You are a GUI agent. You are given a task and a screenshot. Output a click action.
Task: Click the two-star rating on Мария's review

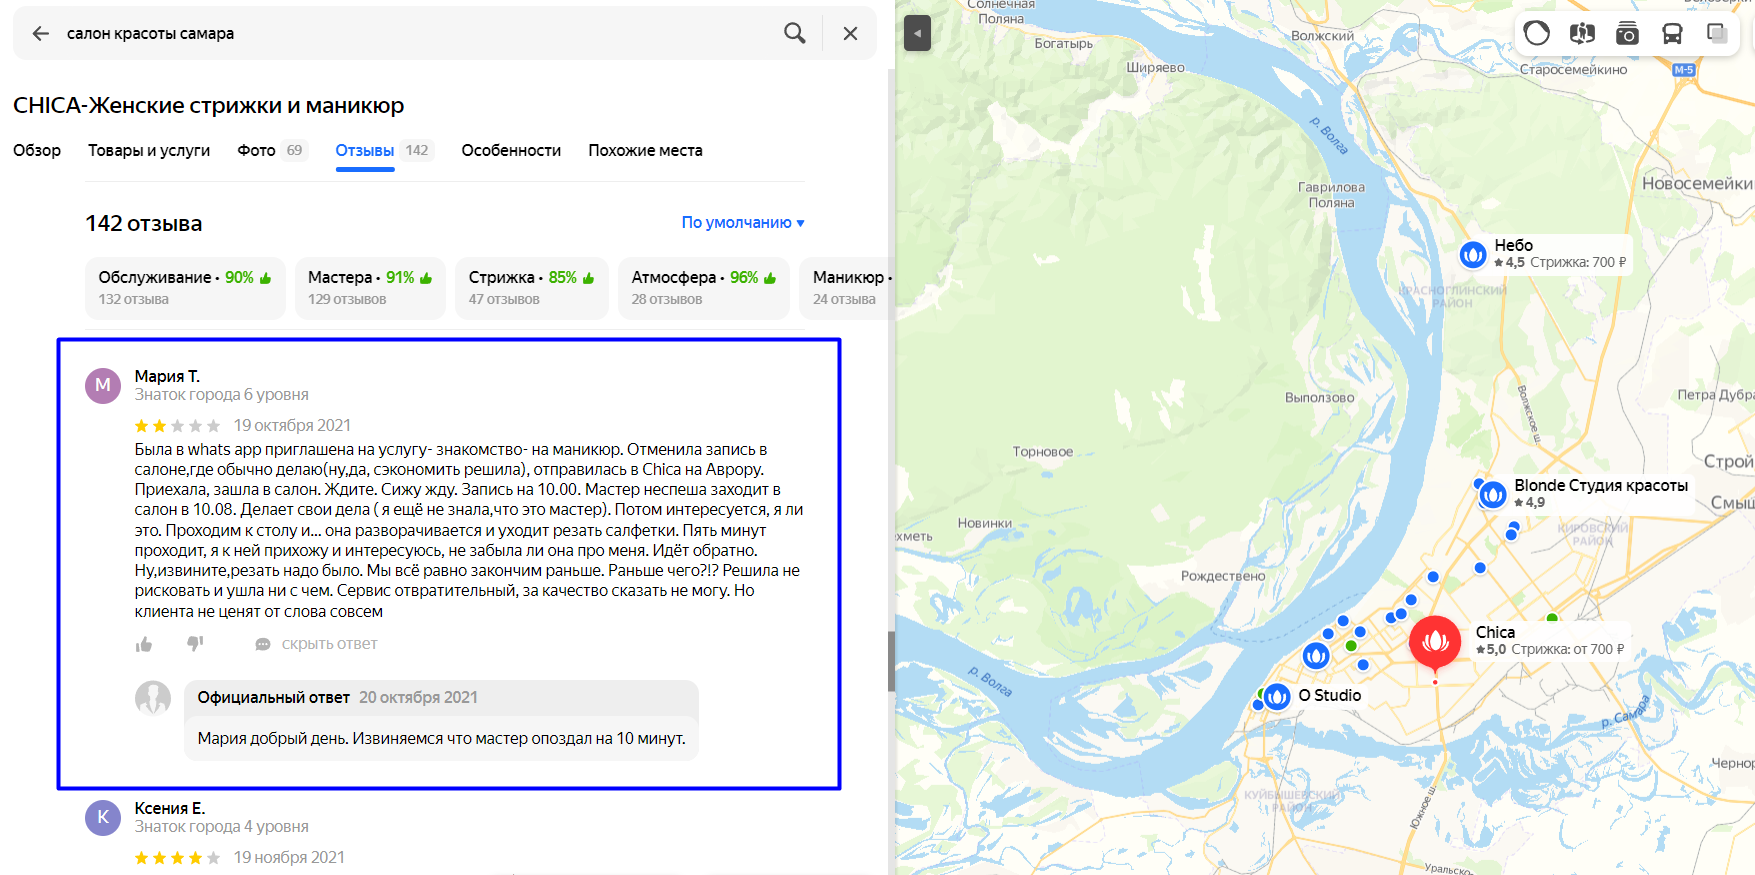click(x=177, y=426)
